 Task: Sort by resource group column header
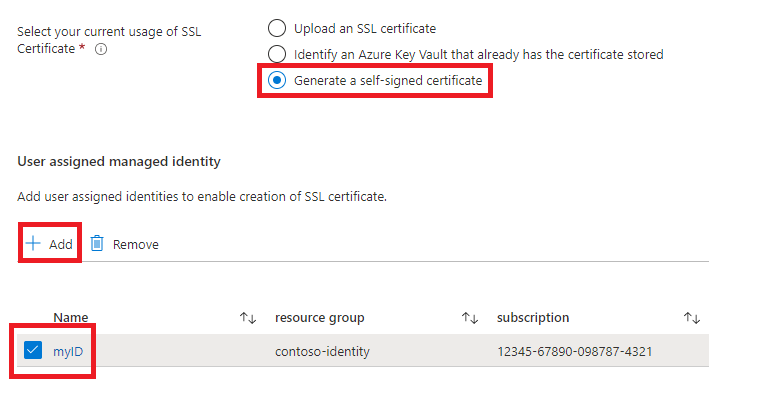pos(319,318)
